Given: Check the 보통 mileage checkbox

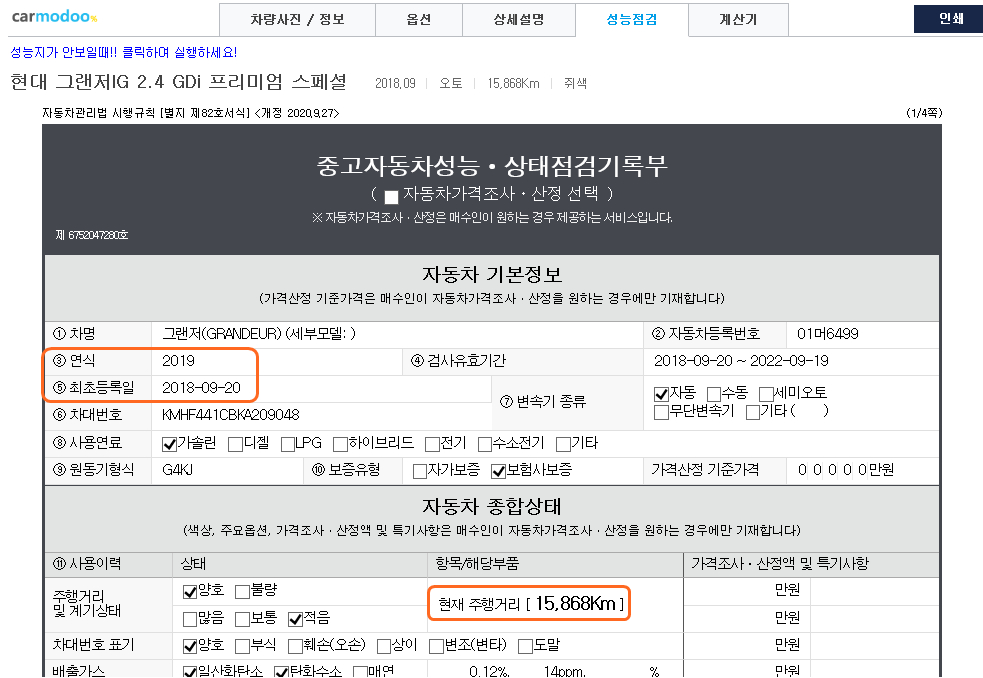Looking at the screenshot, I should coord(242,620).
